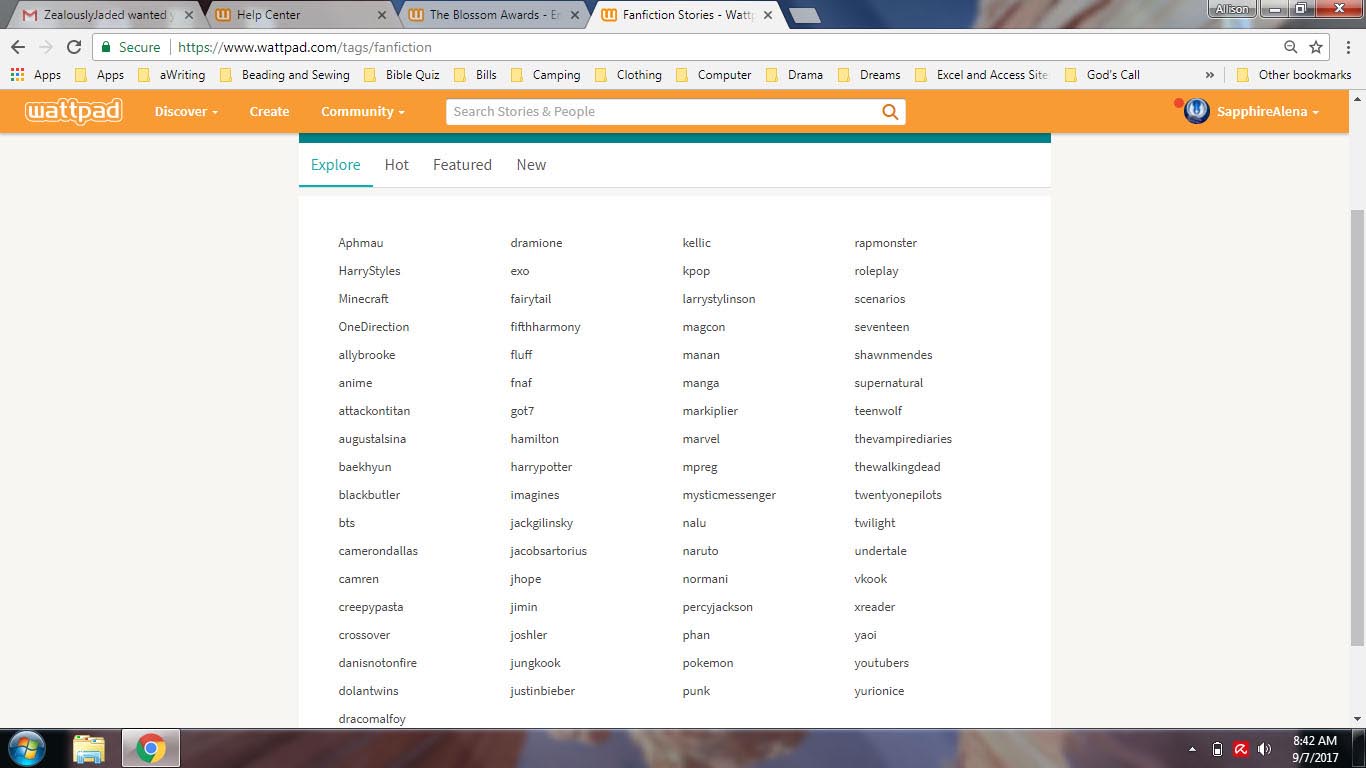Open the creepypasta tag link
This screenshot has width=1366, height=768.
point(371,607)
